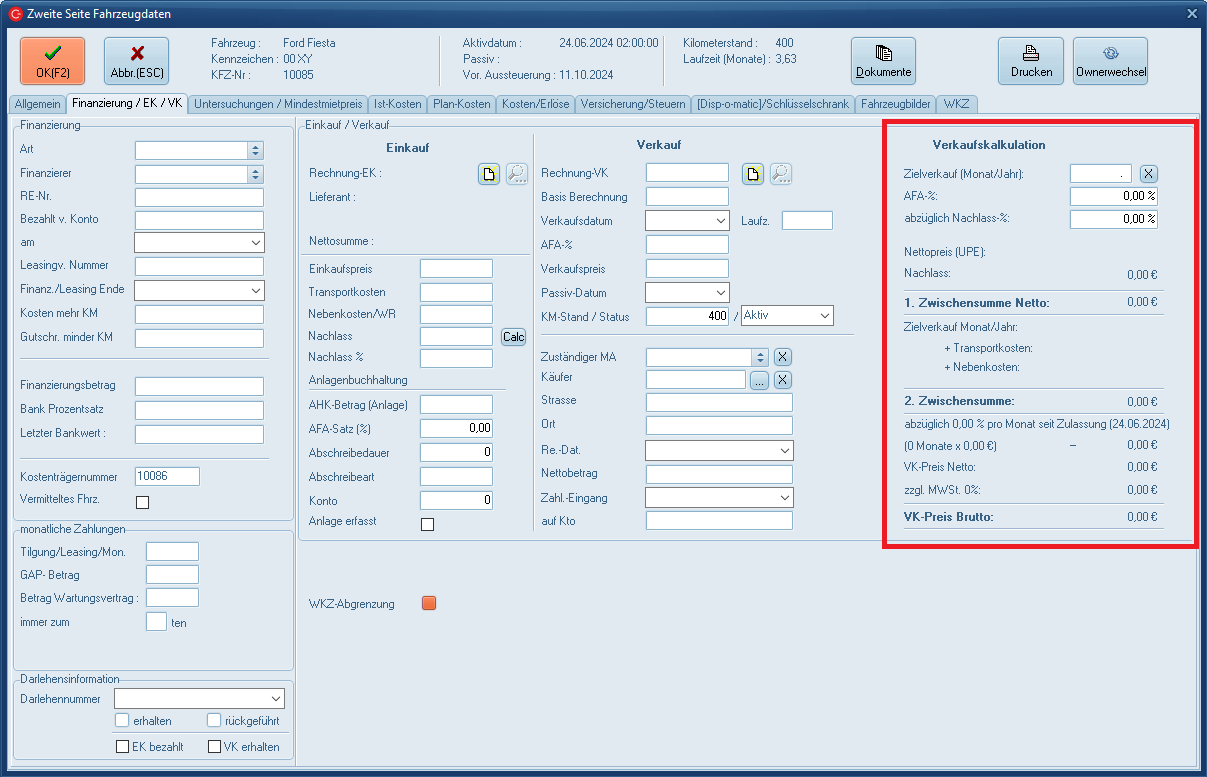Click the orange WKZ-Abgrenzung color box
Screen dimensions: 1207x777
click(x=429, y=603)
